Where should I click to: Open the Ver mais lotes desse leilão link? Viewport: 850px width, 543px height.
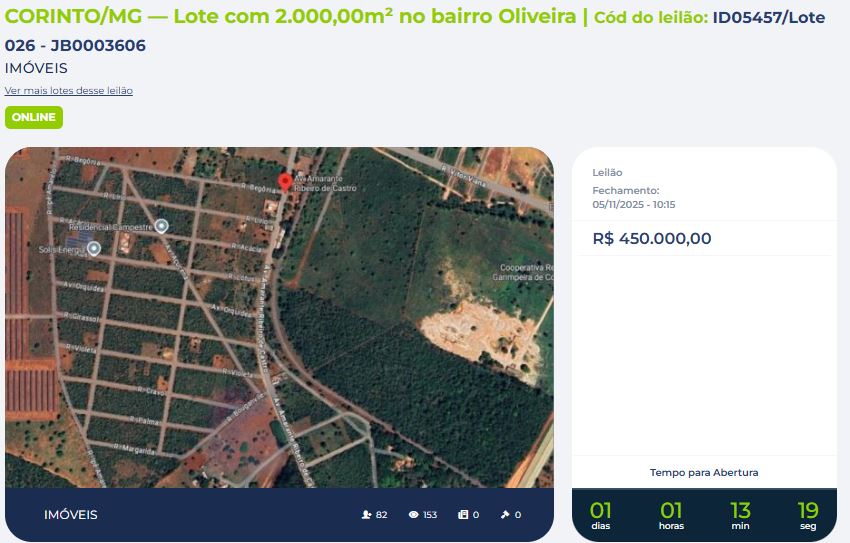click(x=69, y=90)
